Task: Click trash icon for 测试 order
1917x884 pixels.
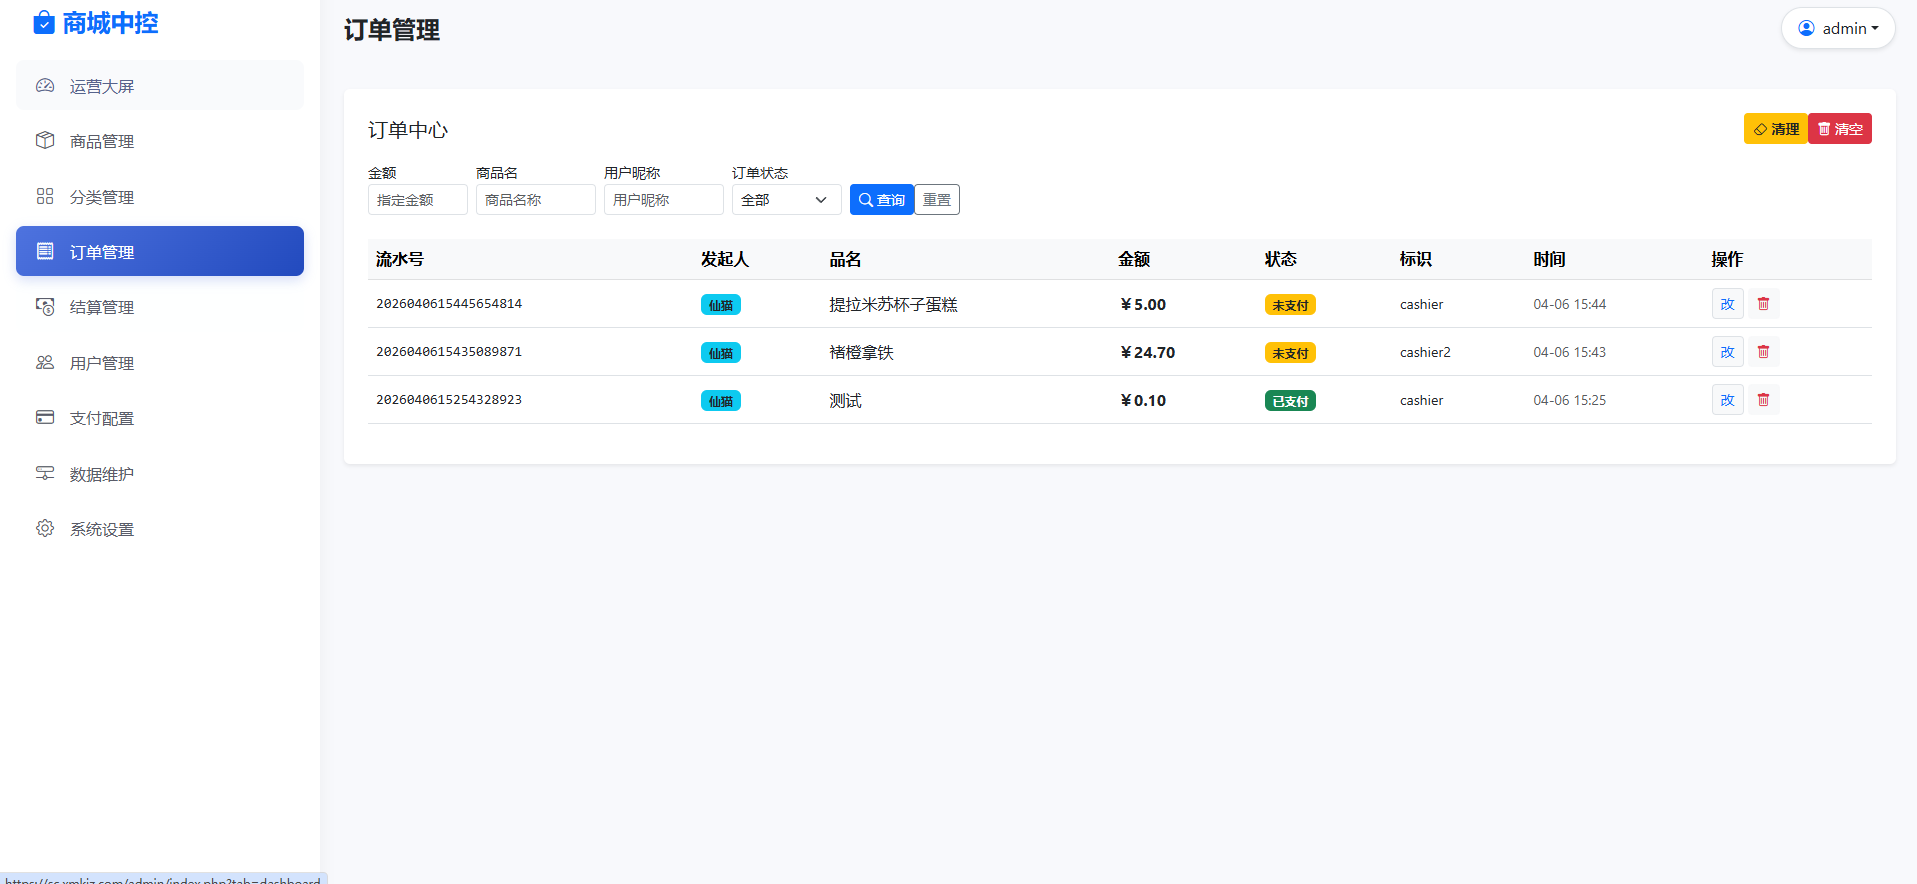Action: click(1763, 400)
